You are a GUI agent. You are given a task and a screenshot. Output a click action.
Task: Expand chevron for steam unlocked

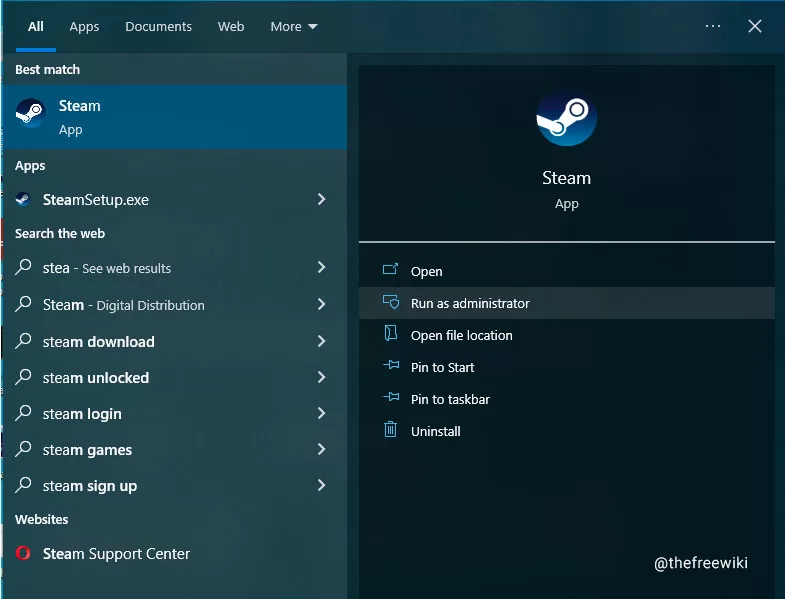[321, 377]
